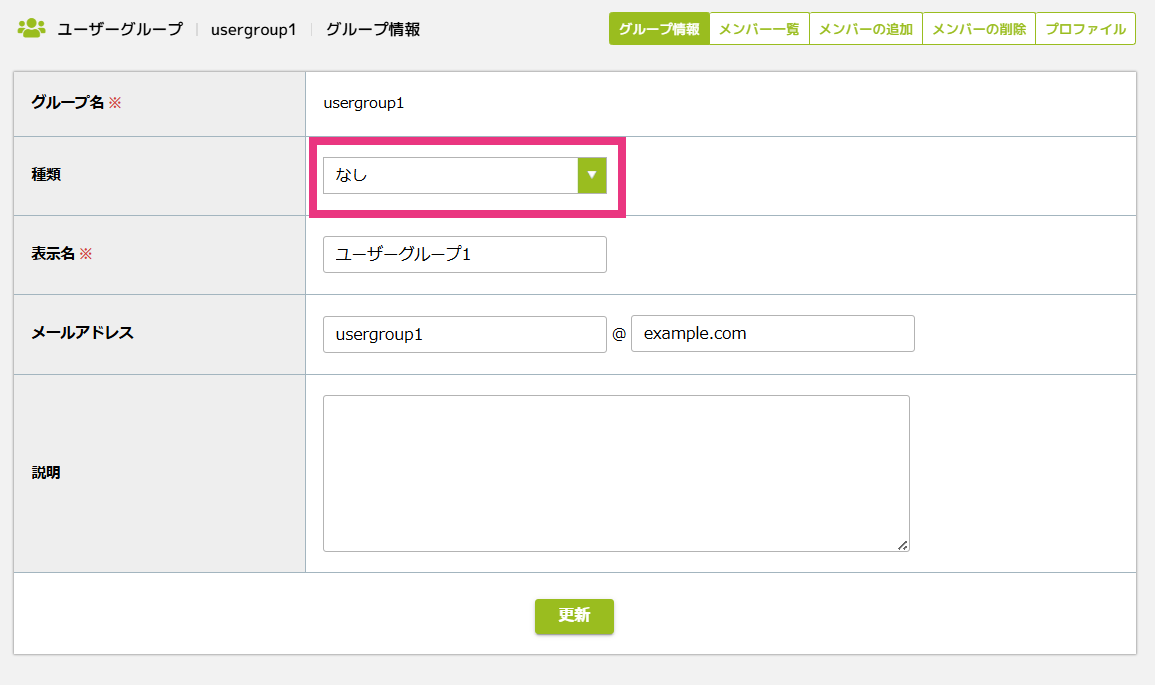Switch to the メンバー一覧 tab
This screenshot has height=685, width=1155.
[759, 29]
